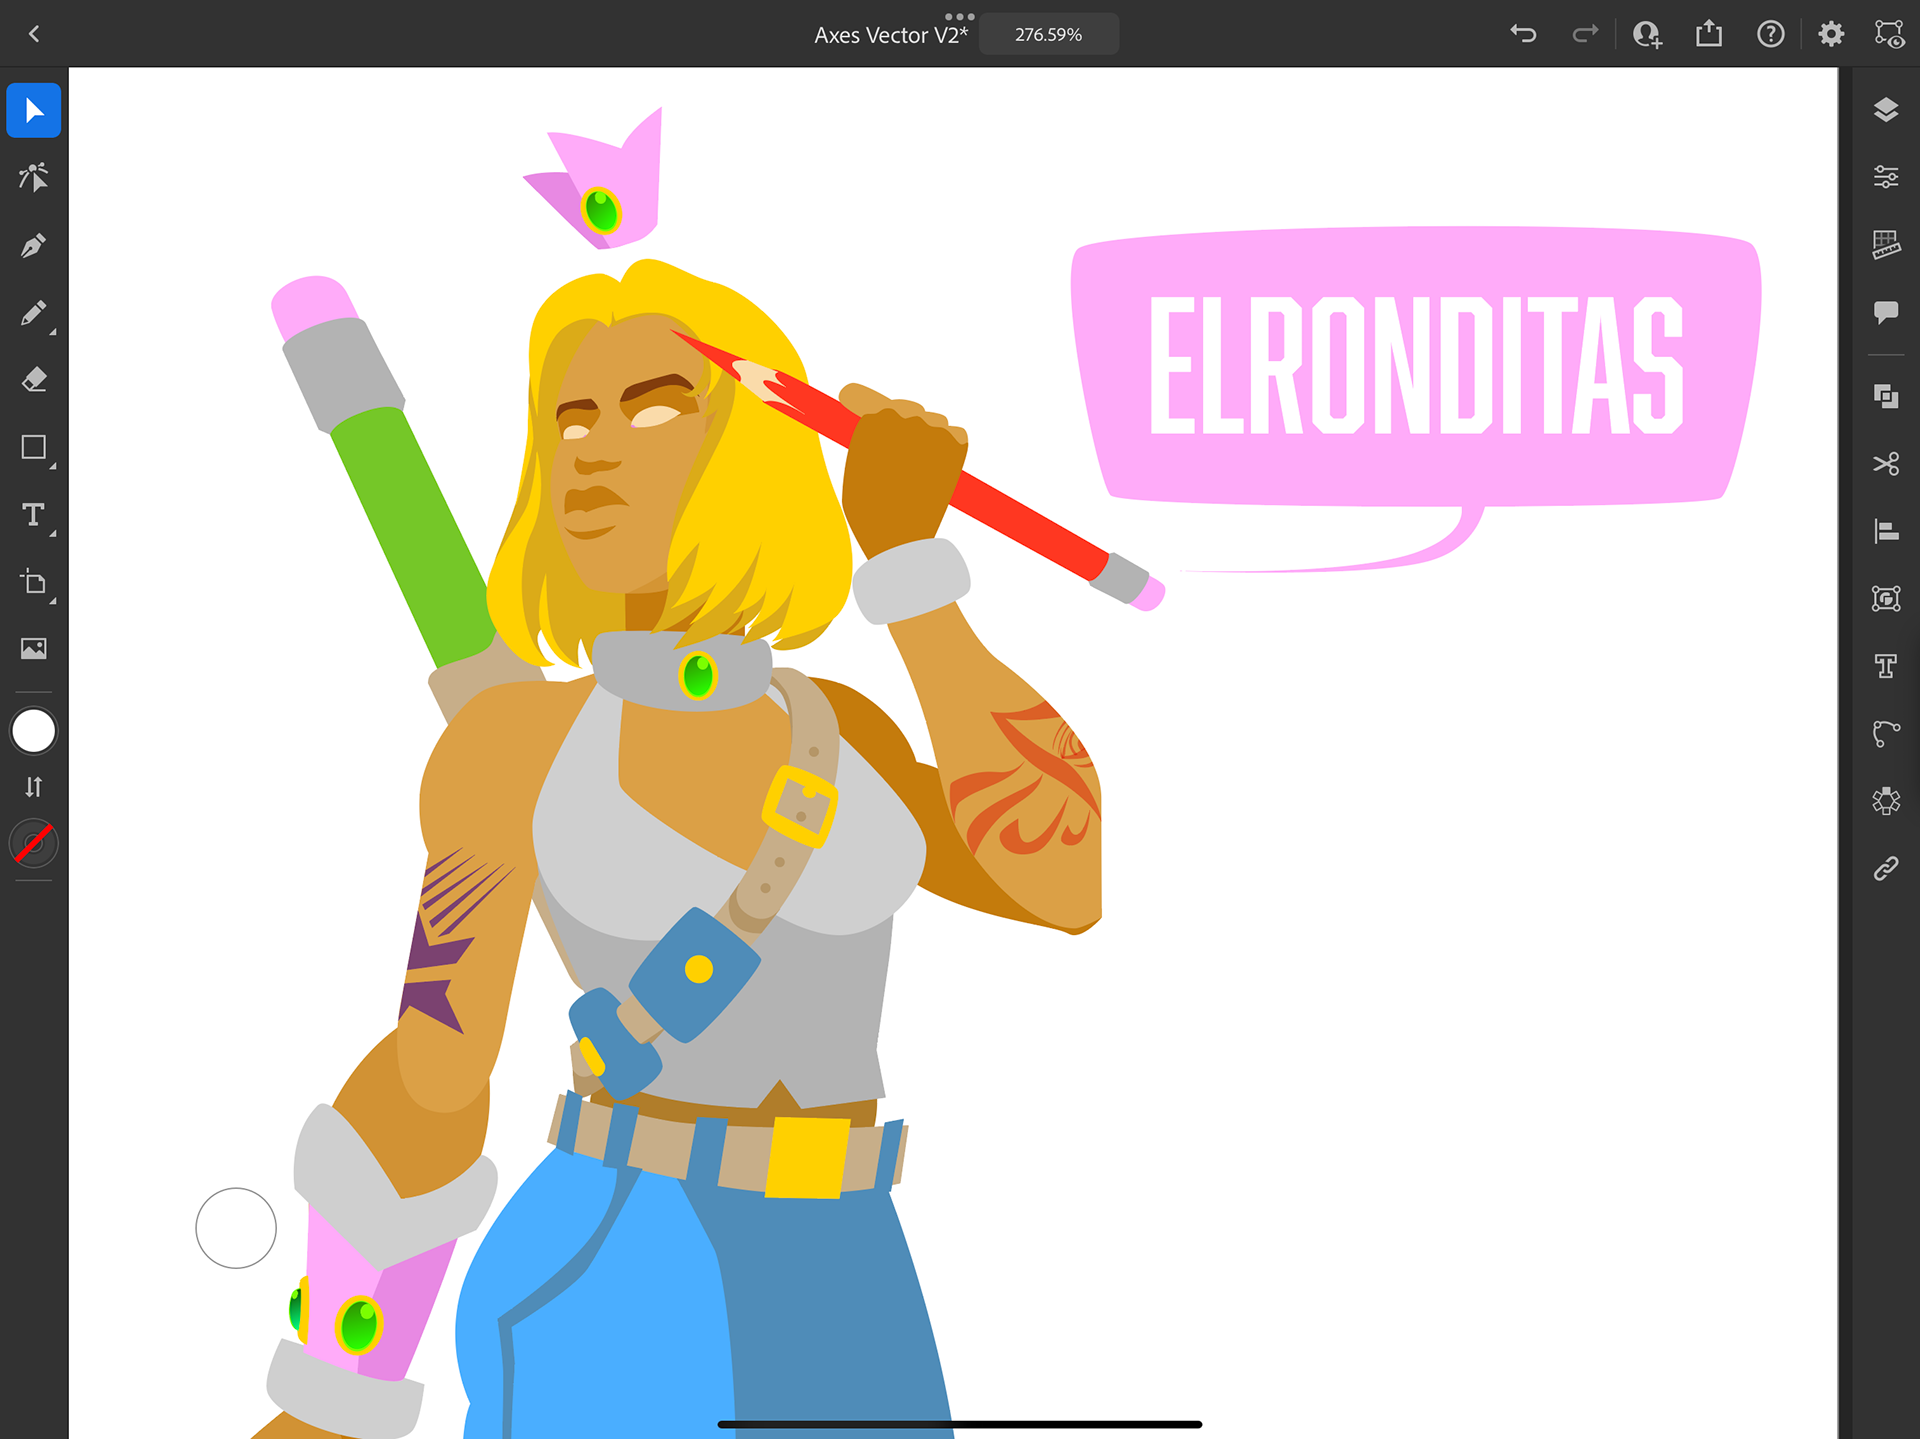
Task: Open the Place Image tool
Action: tap(33, 649)
